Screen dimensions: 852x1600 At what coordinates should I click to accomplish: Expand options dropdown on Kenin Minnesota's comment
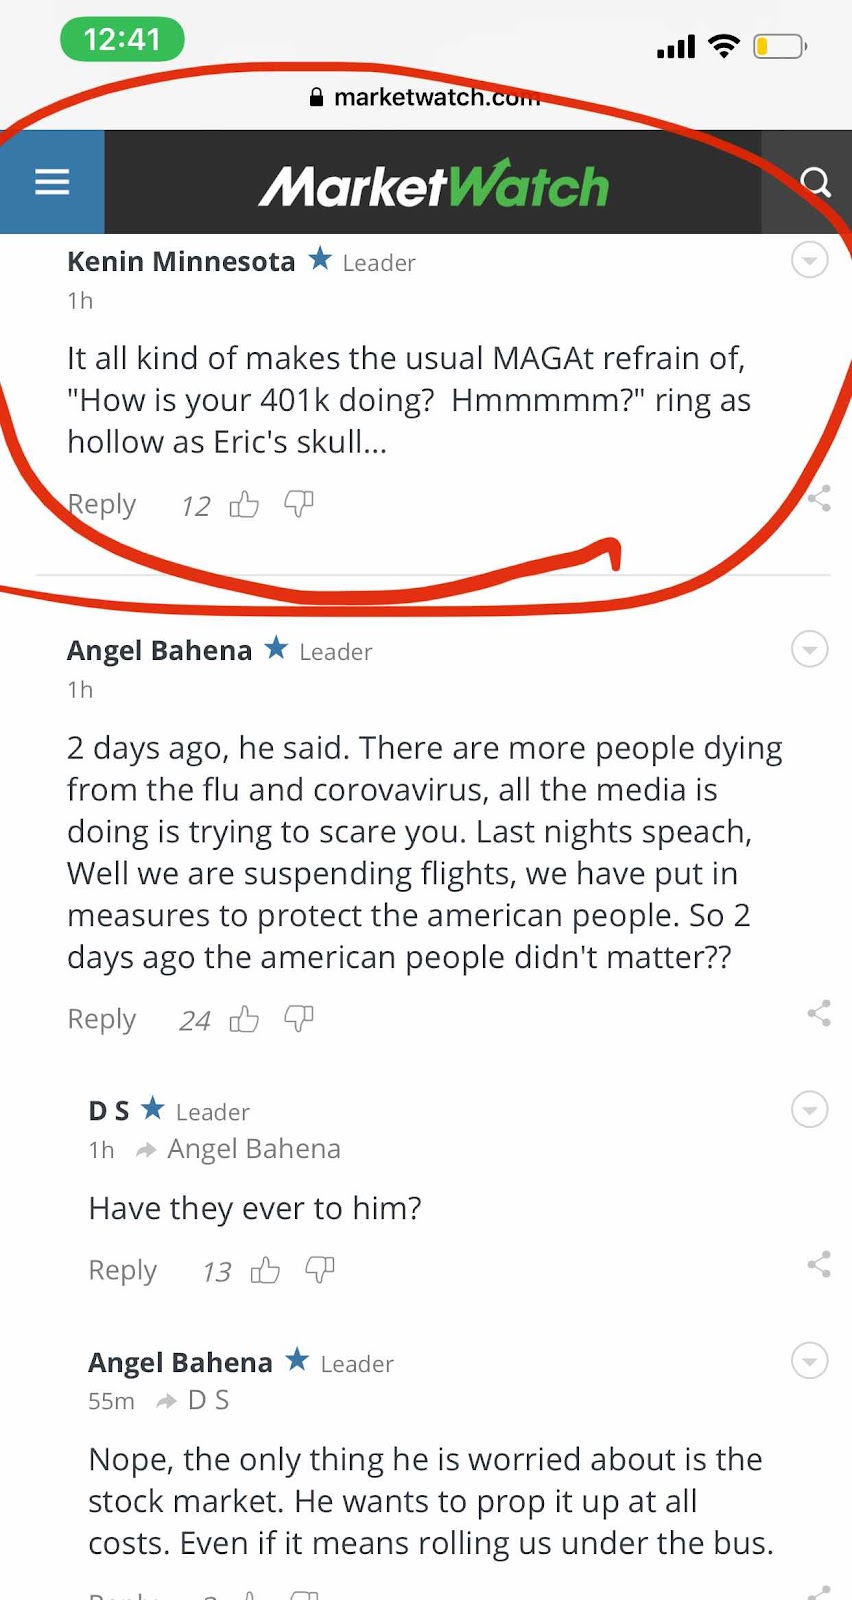[810, 260]
